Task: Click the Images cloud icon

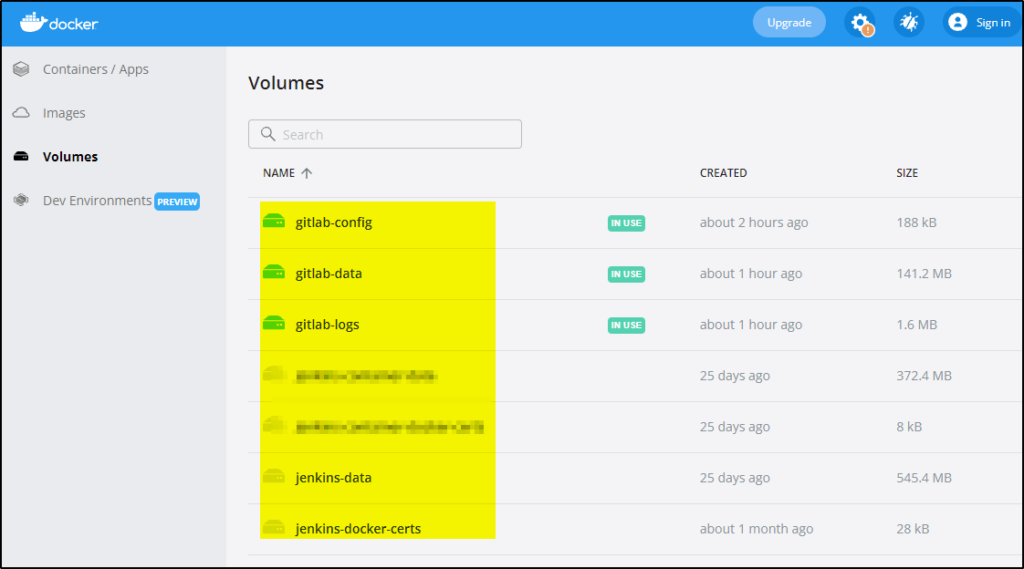Action: tap(21, 112)
